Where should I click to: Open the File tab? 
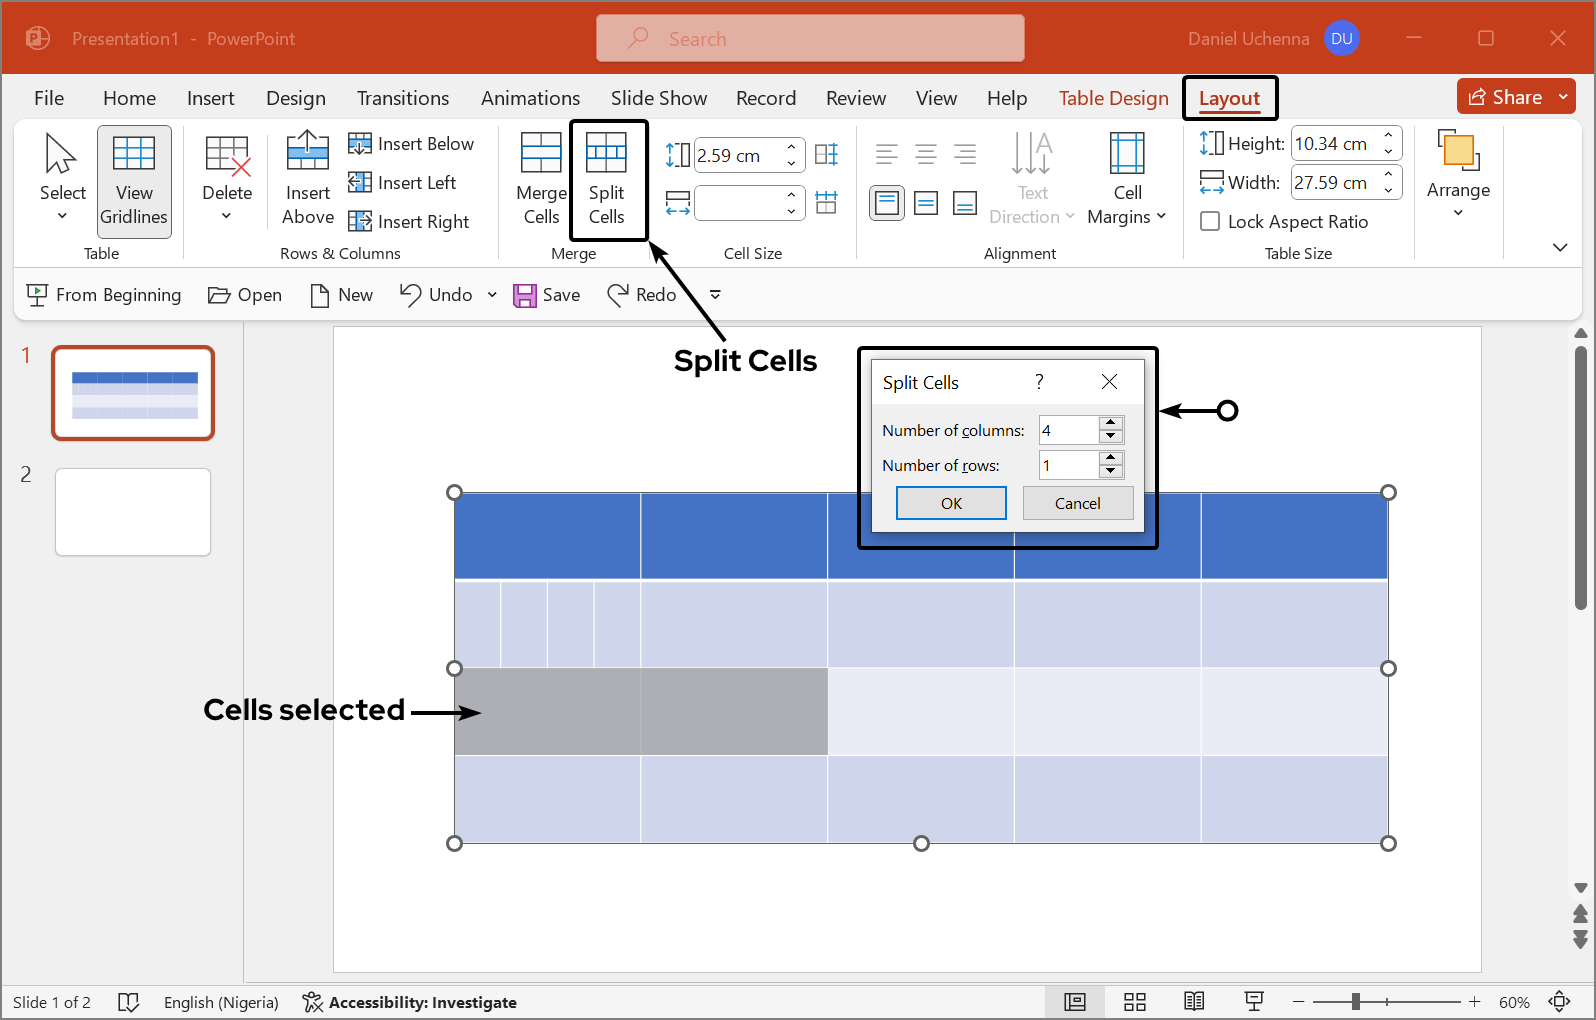pos(49,98)
